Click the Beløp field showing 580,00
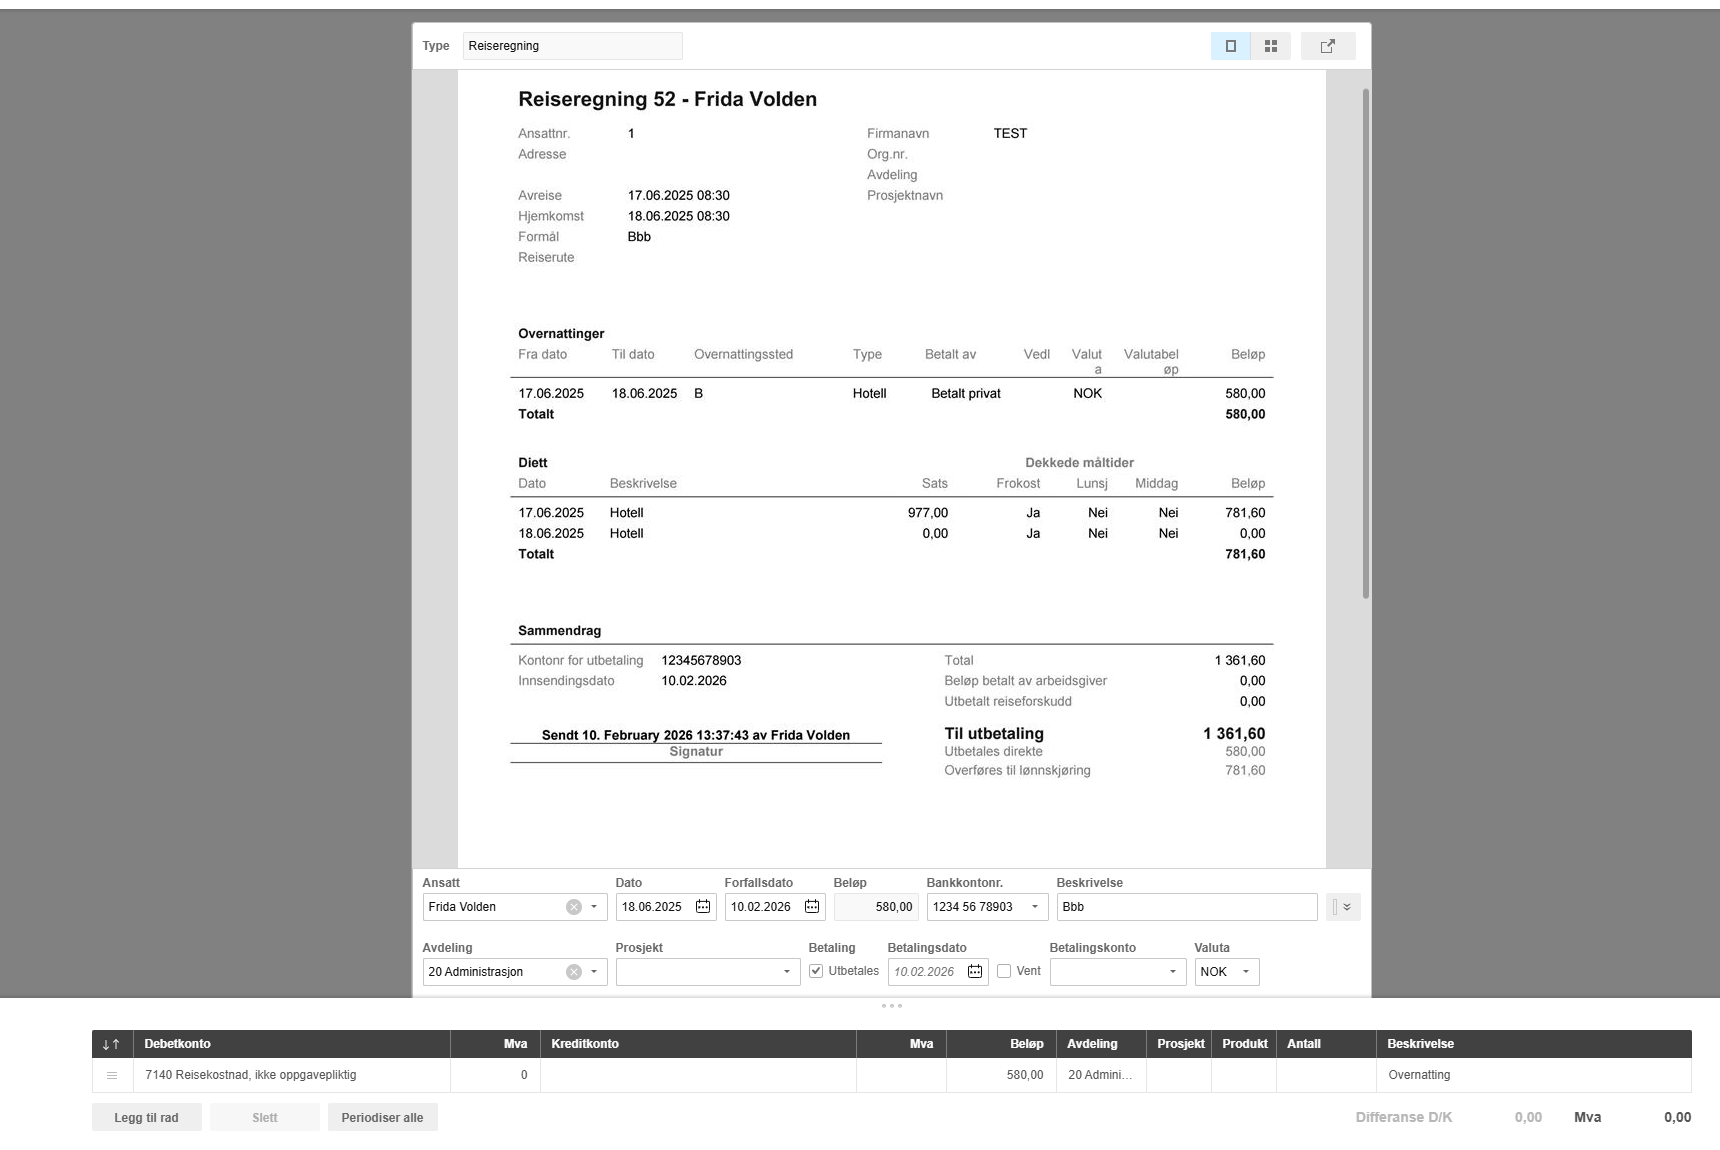This screenshot has width=1720, height=1150. [x=876, y=907]
